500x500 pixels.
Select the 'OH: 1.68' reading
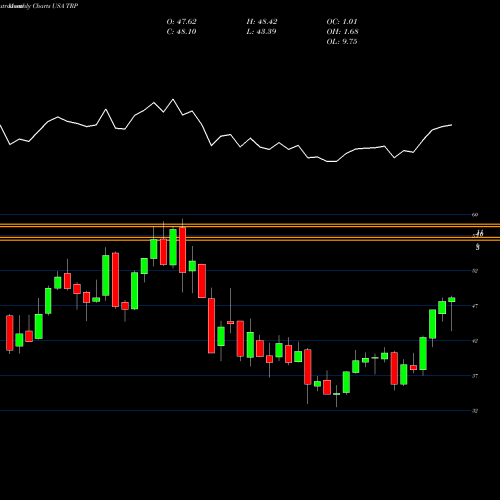[342, 32]
